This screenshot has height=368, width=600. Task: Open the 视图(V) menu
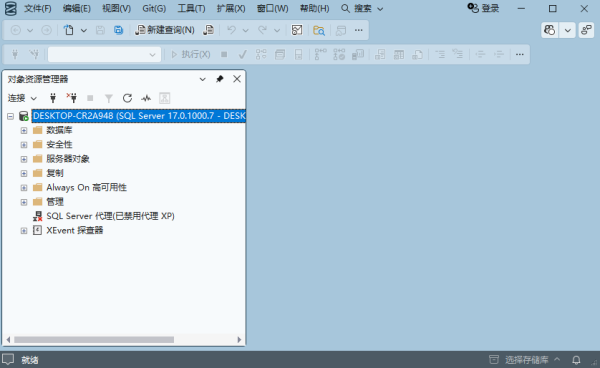[x=116, y=8]
